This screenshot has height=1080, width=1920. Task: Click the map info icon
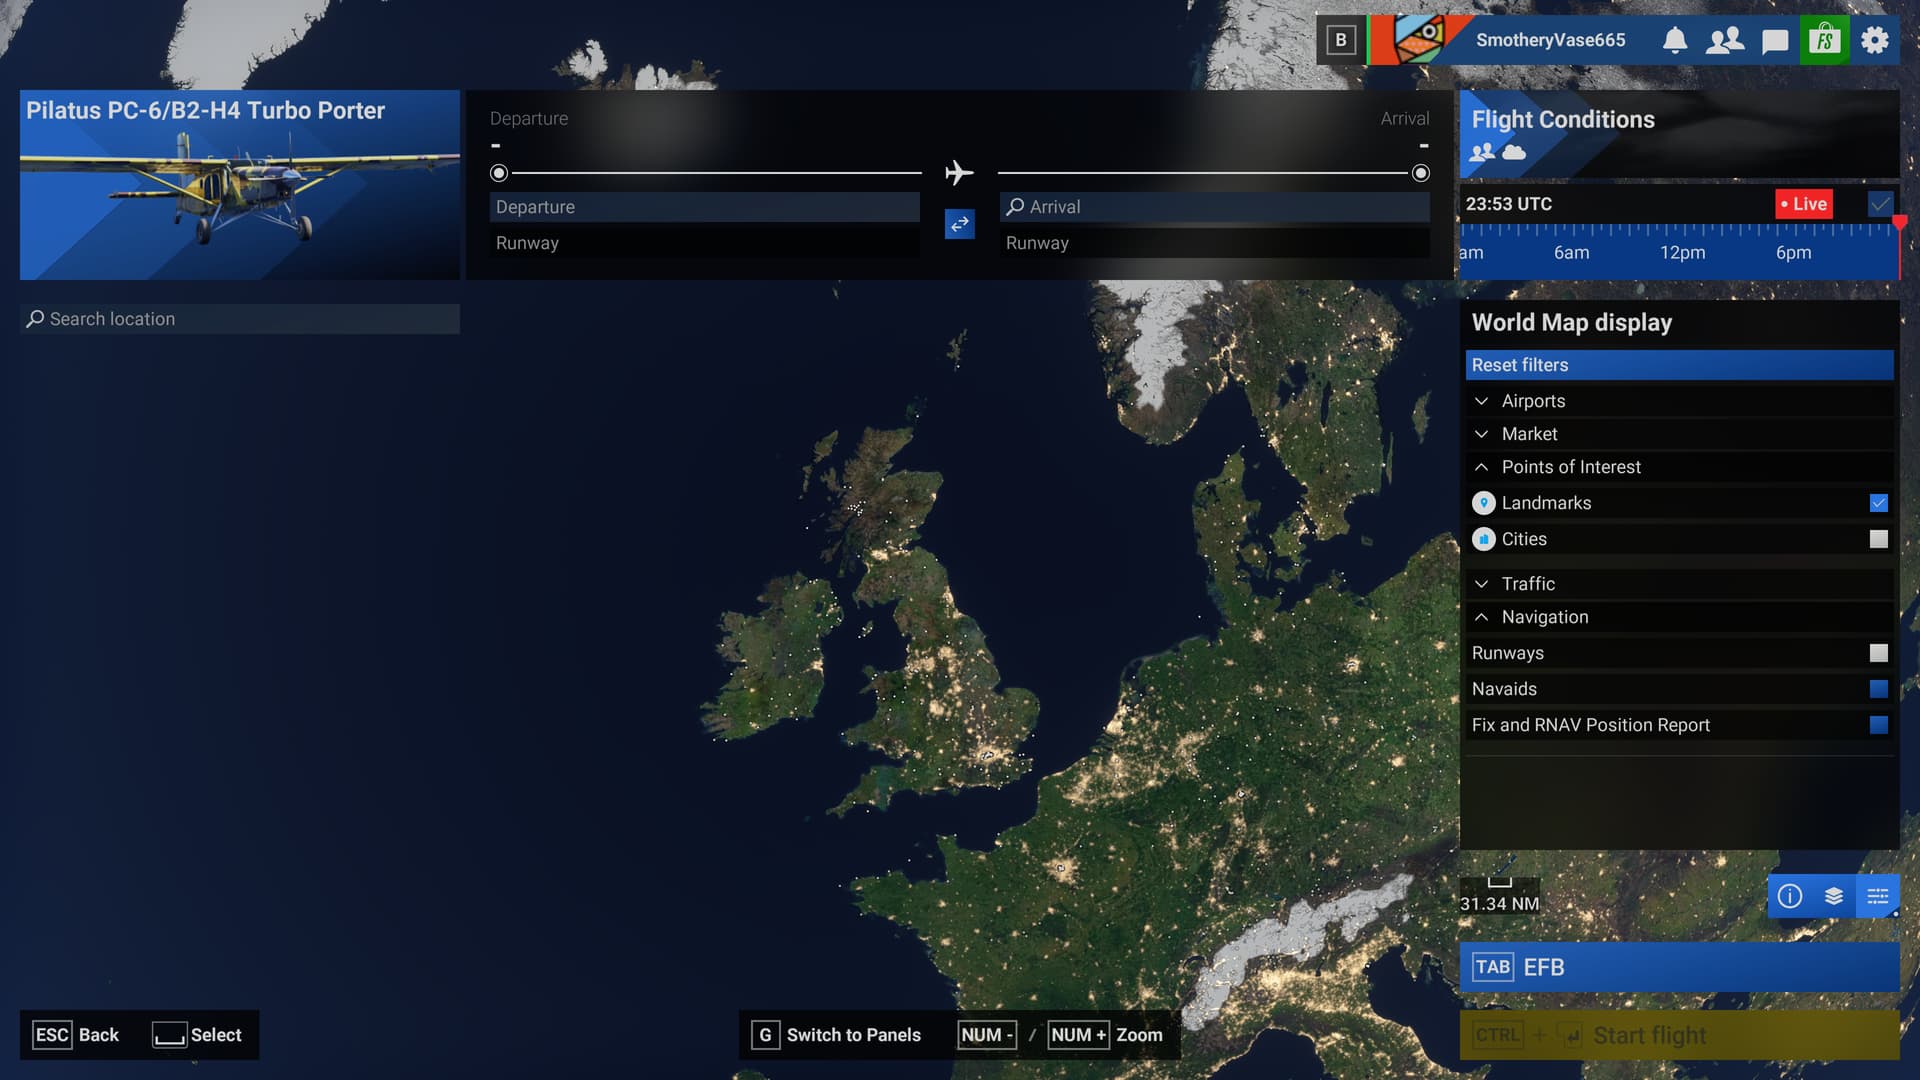(x=1790, y=896)
